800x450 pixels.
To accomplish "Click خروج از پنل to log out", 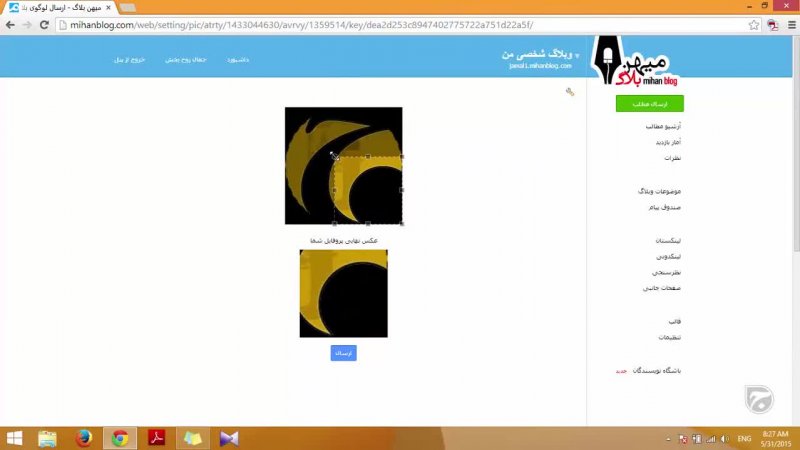I will tap(130, 60).
